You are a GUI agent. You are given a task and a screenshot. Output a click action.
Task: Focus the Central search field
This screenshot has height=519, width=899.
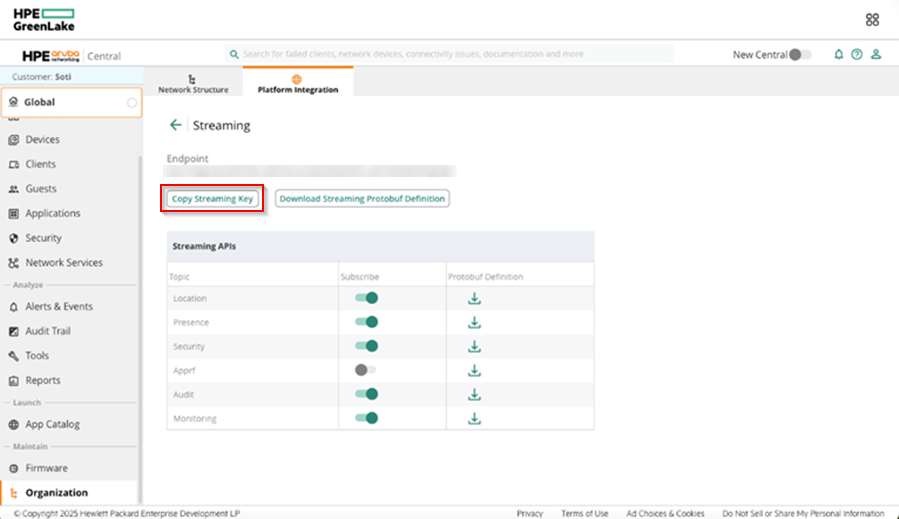450,54
